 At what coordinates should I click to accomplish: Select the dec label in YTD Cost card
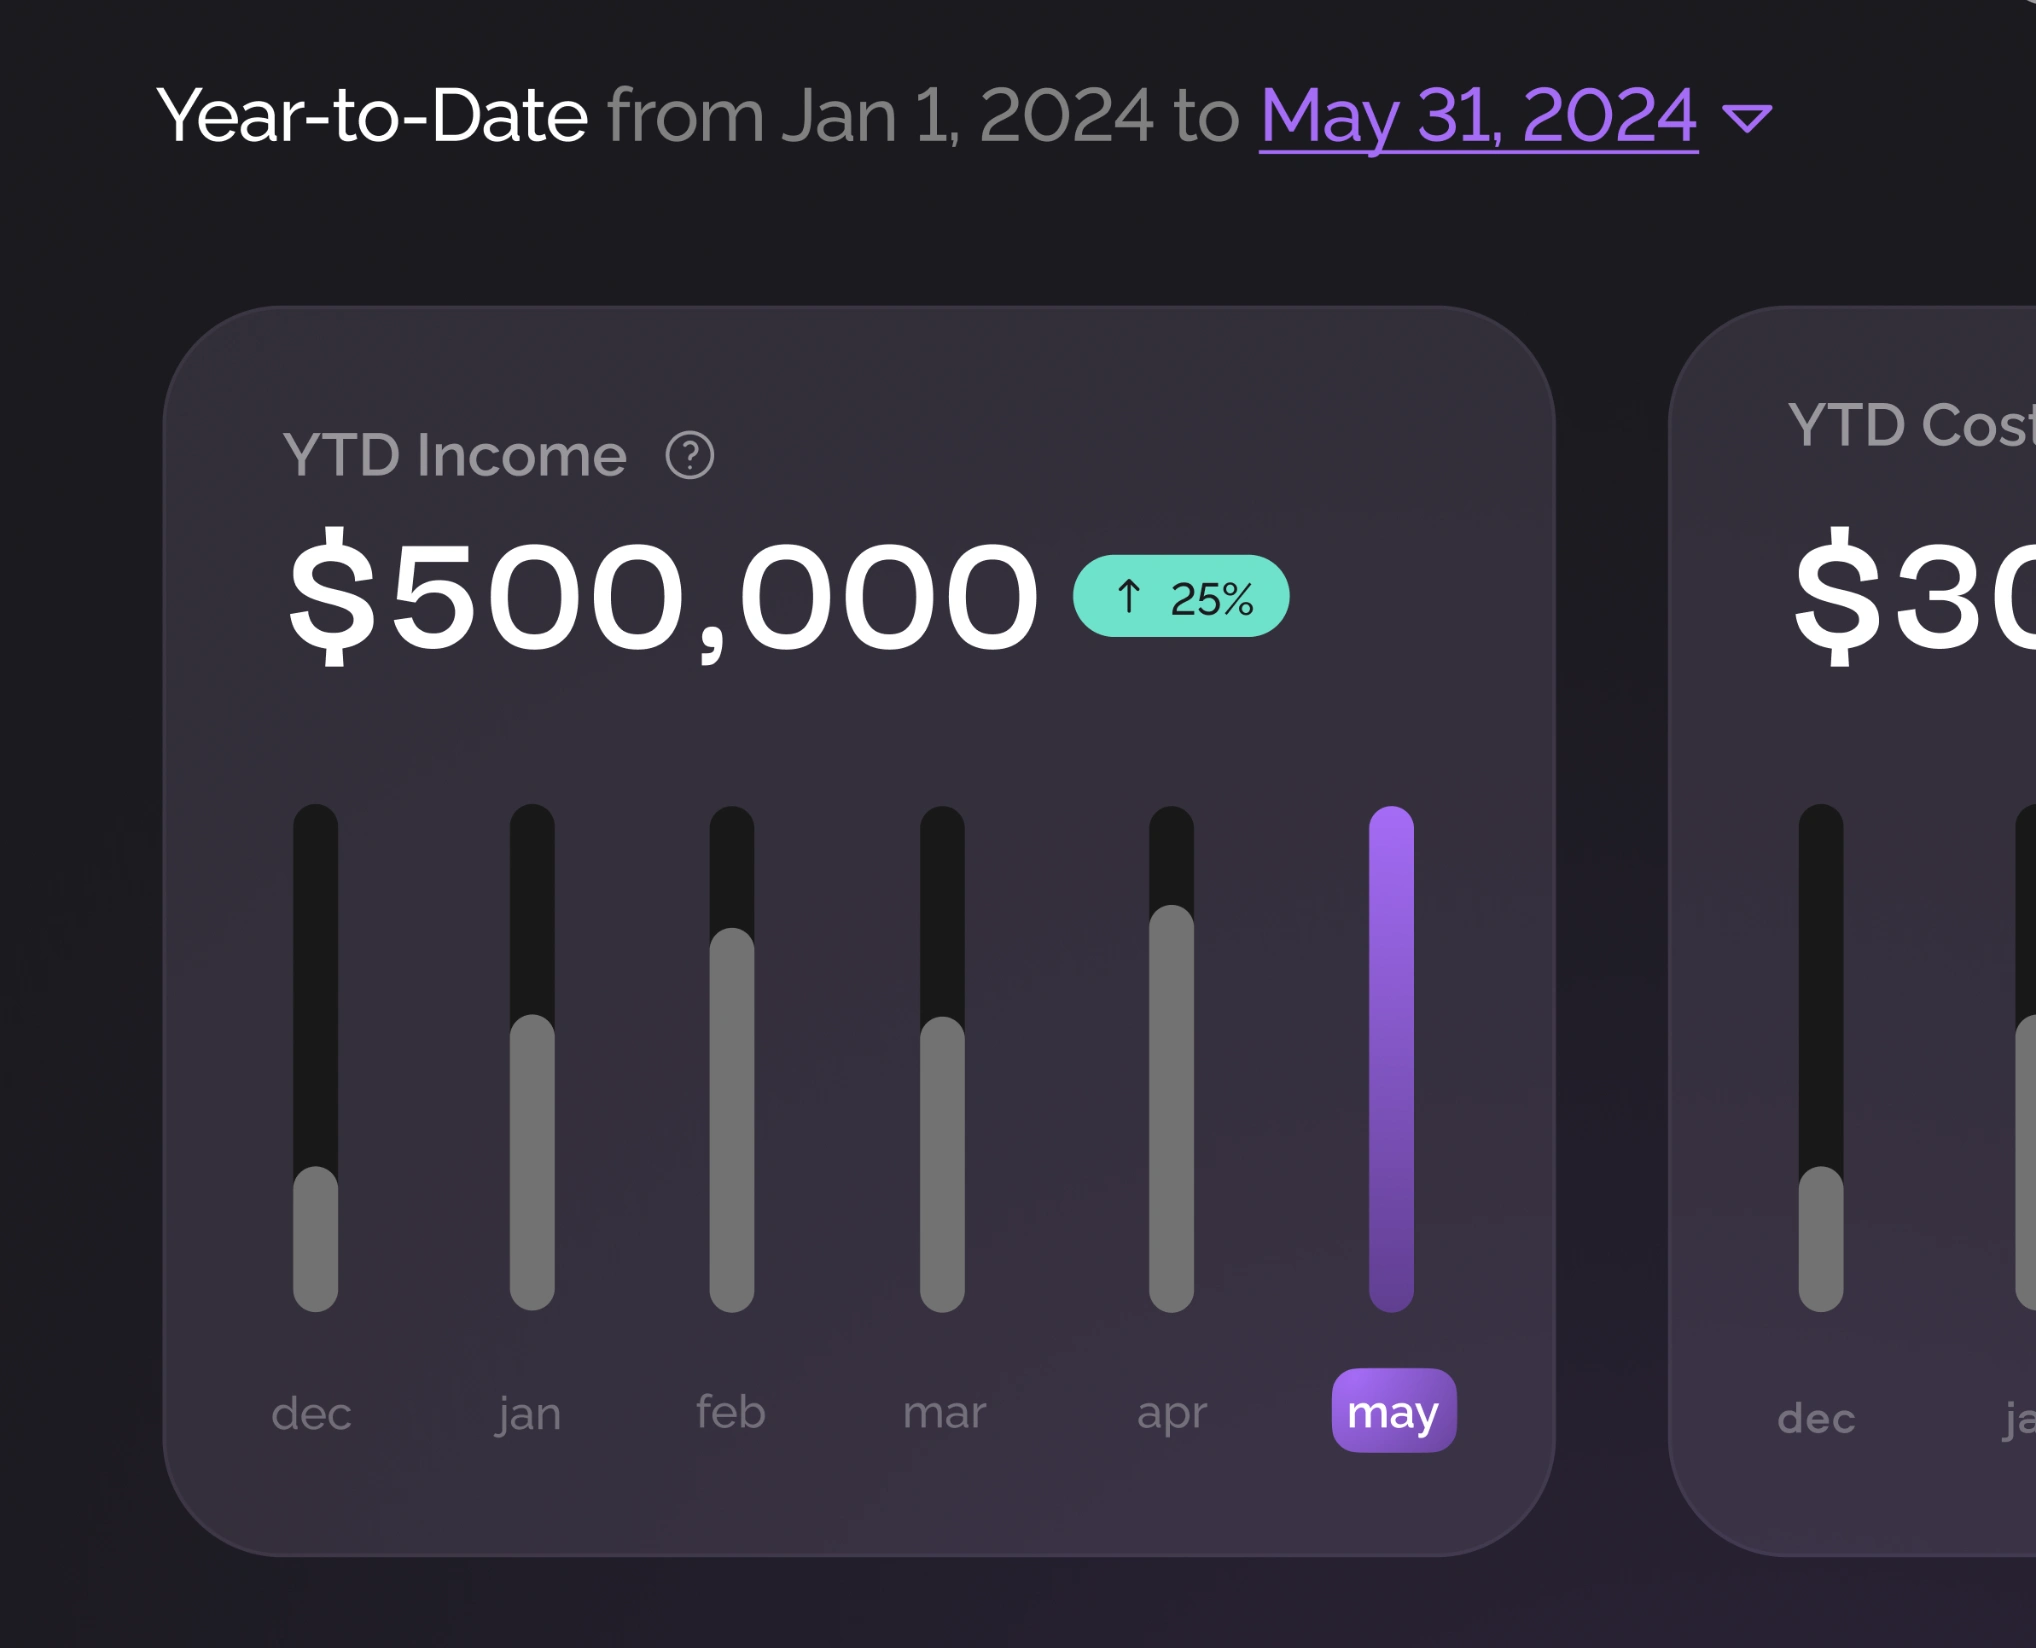1816,1419
